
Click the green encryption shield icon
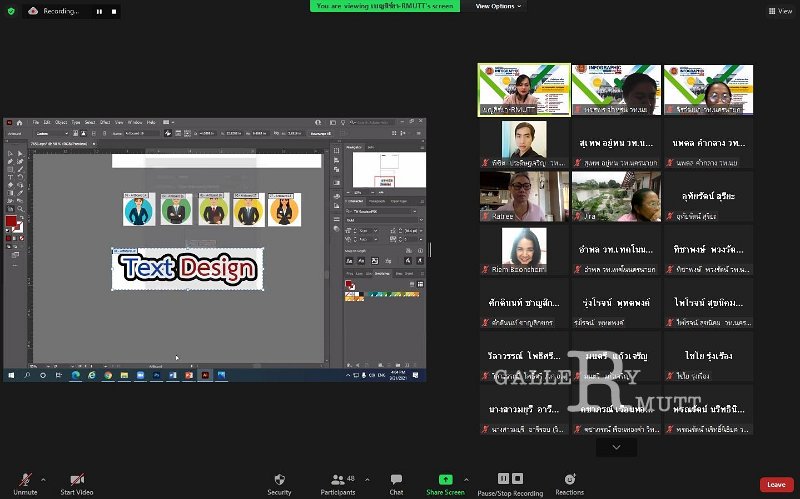click(11, 11)
